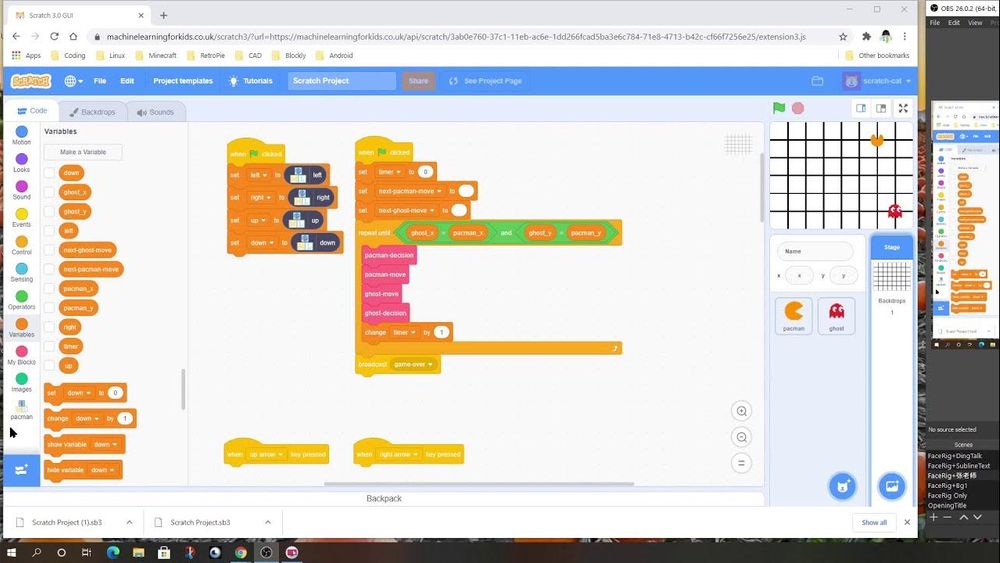
Task: Tick the checkbox for next-ghost-move variable
Action: click(49, 250)
